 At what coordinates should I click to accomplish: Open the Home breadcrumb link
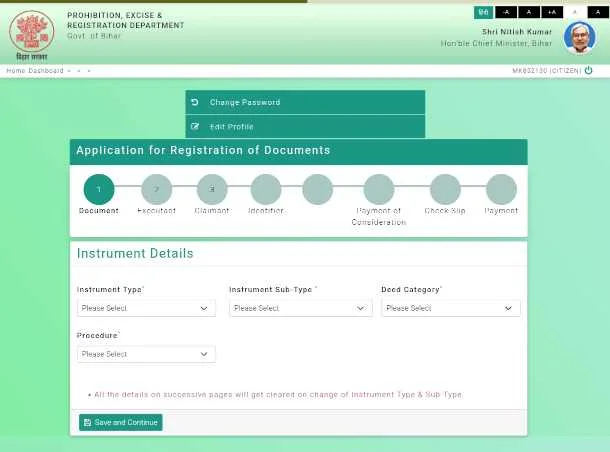15,71
